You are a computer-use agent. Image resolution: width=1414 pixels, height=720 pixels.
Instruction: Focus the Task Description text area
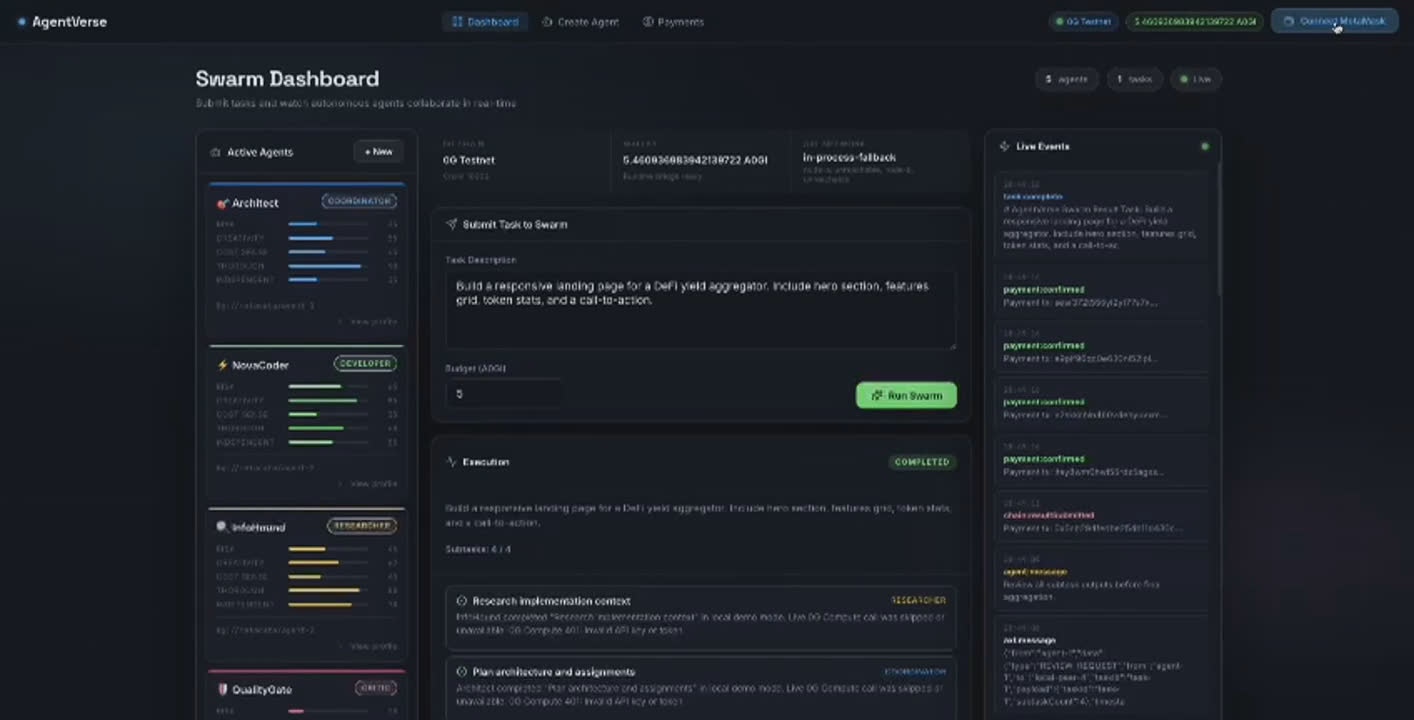(700, 310)
